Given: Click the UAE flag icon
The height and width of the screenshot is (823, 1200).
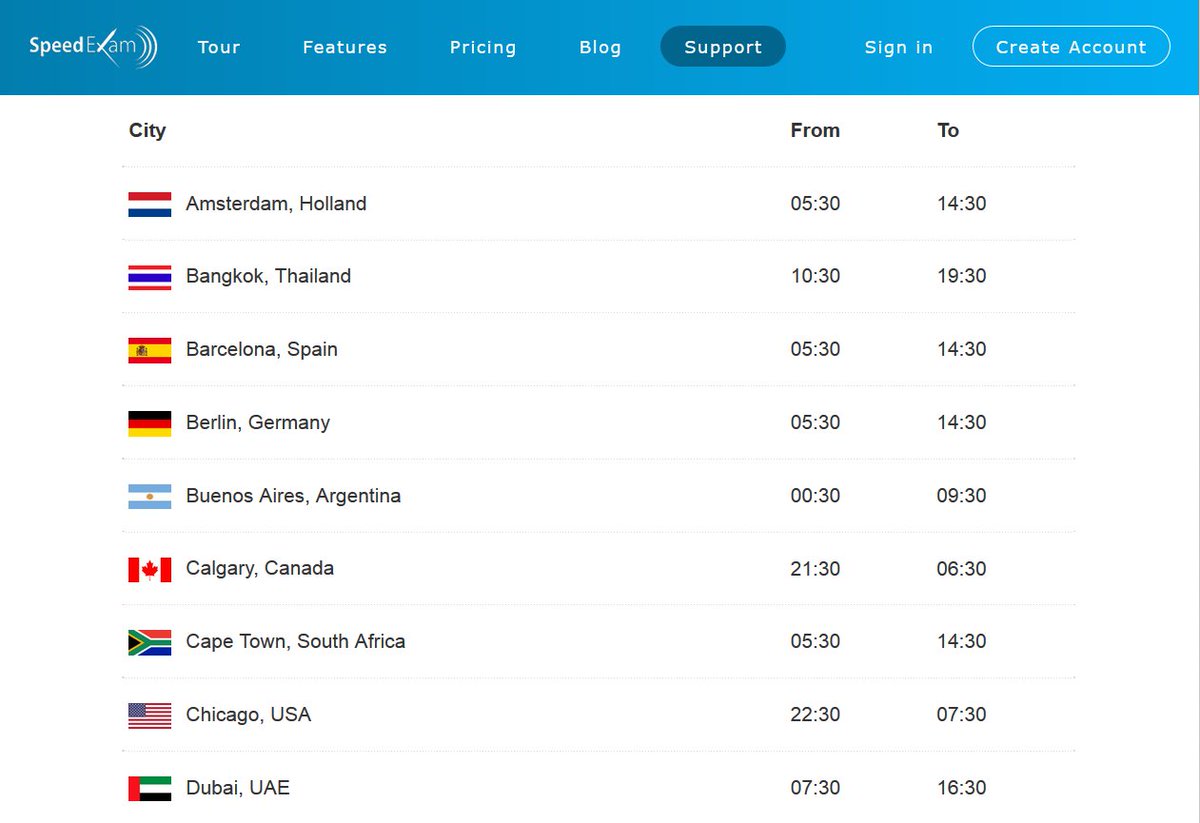Looking at the screenshot, I should coord(149,788).
